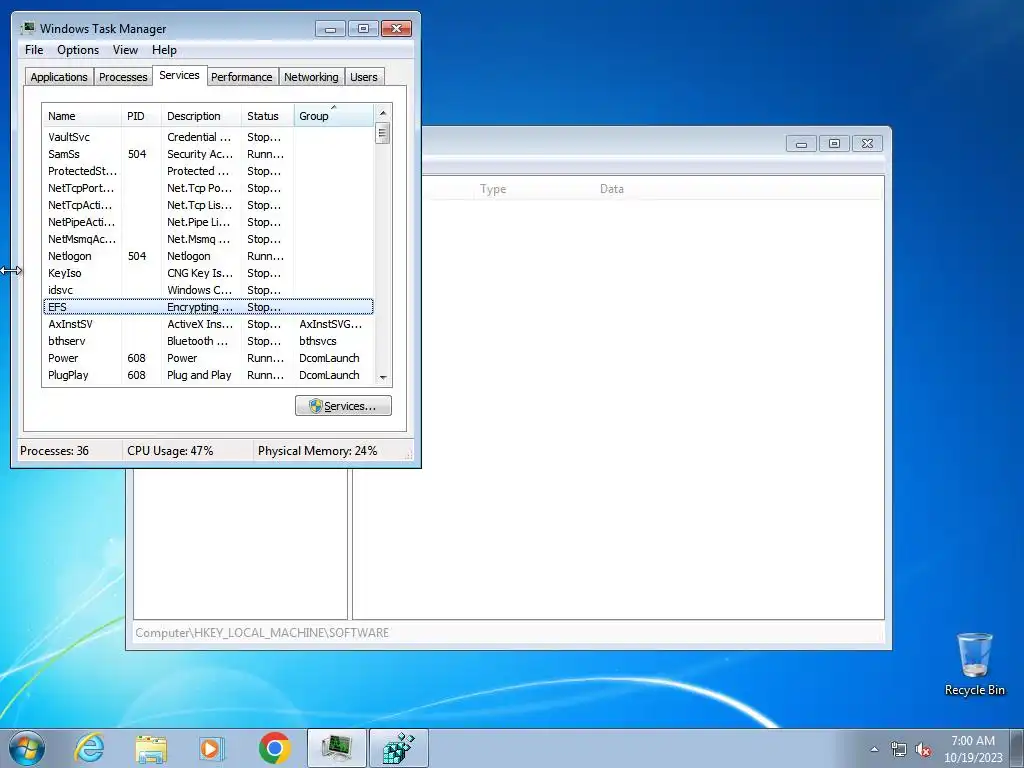The height and width of the screenshot is (768, 1024).
Task: Open the Windows Start menu orb
Action: (27, 748)
